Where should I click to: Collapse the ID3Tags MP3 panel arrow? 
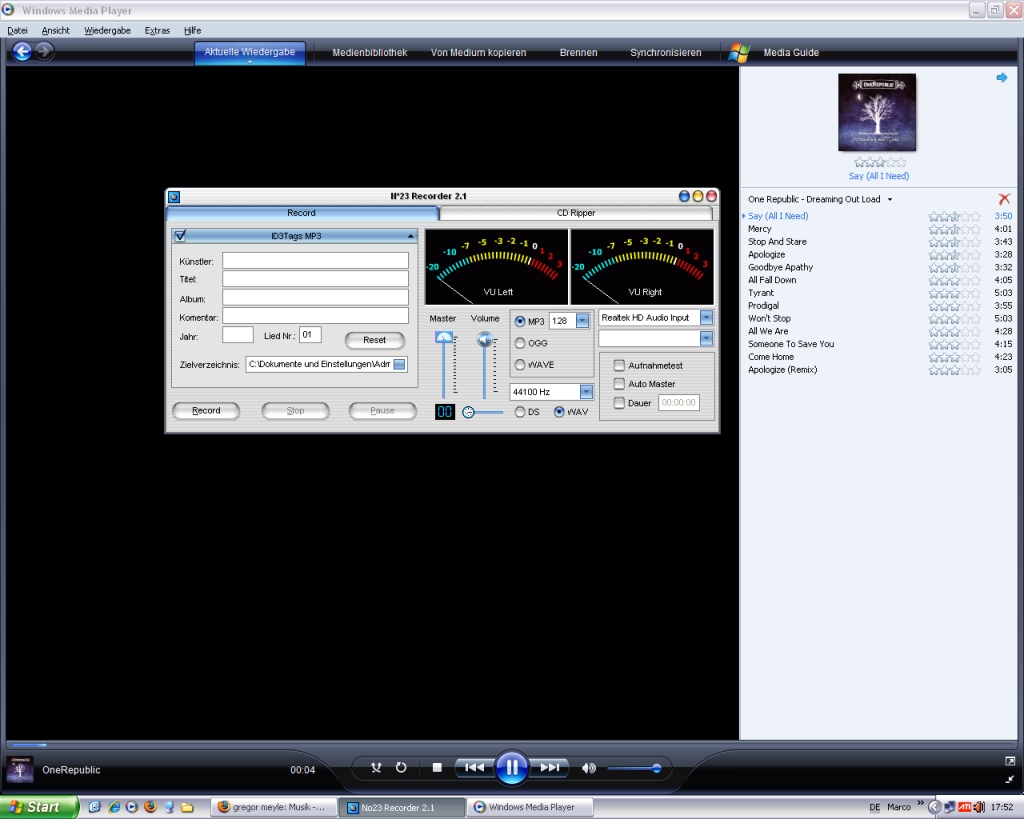click(x=410, y=236)
